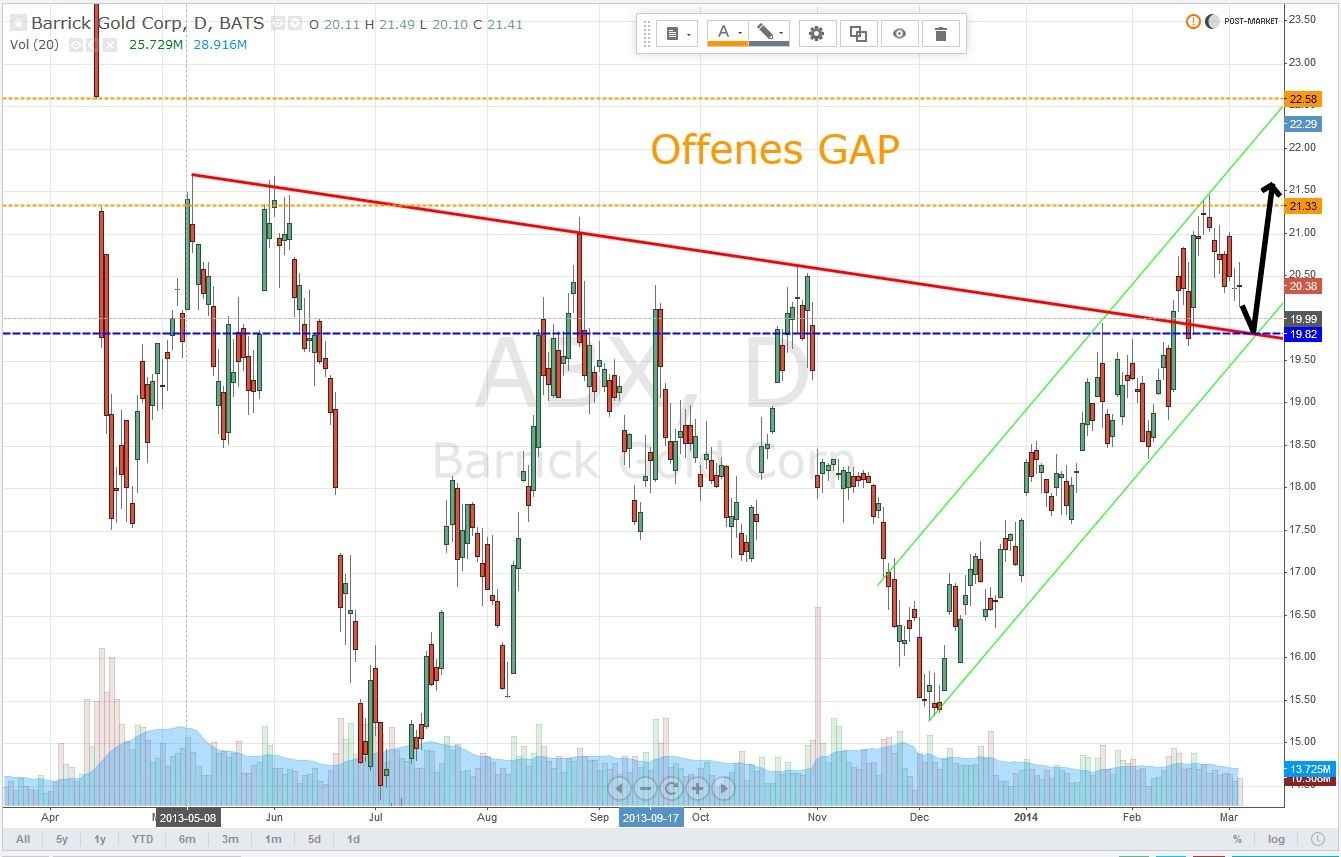
Task: Click the zoom in plus button
Action: [697, 788]
